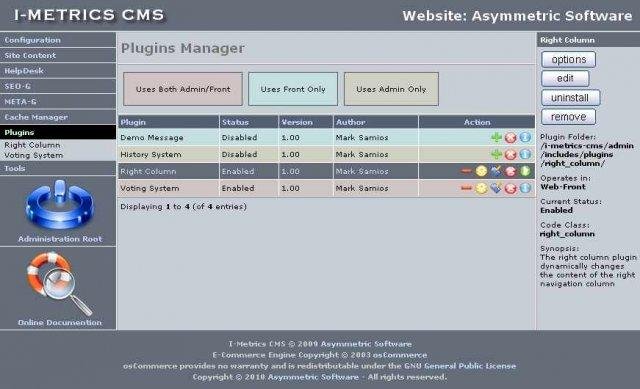The width and height of the screenshot is (640, 389).
Task: Click red remove icon in Right Column row
Action: point(511,171)
